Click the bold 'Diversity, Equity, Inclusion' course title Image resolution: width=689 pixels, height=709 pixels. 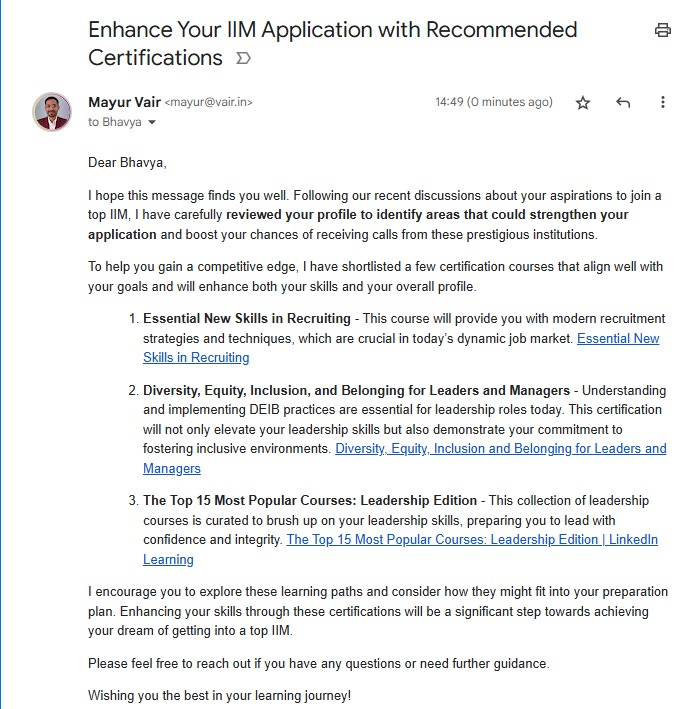(x=356, y=390)
